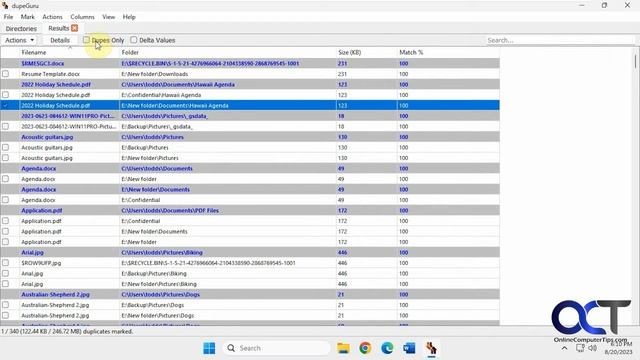Screen dimensions: 640x360
Task: Open the View menu
Action: (108, 17)
